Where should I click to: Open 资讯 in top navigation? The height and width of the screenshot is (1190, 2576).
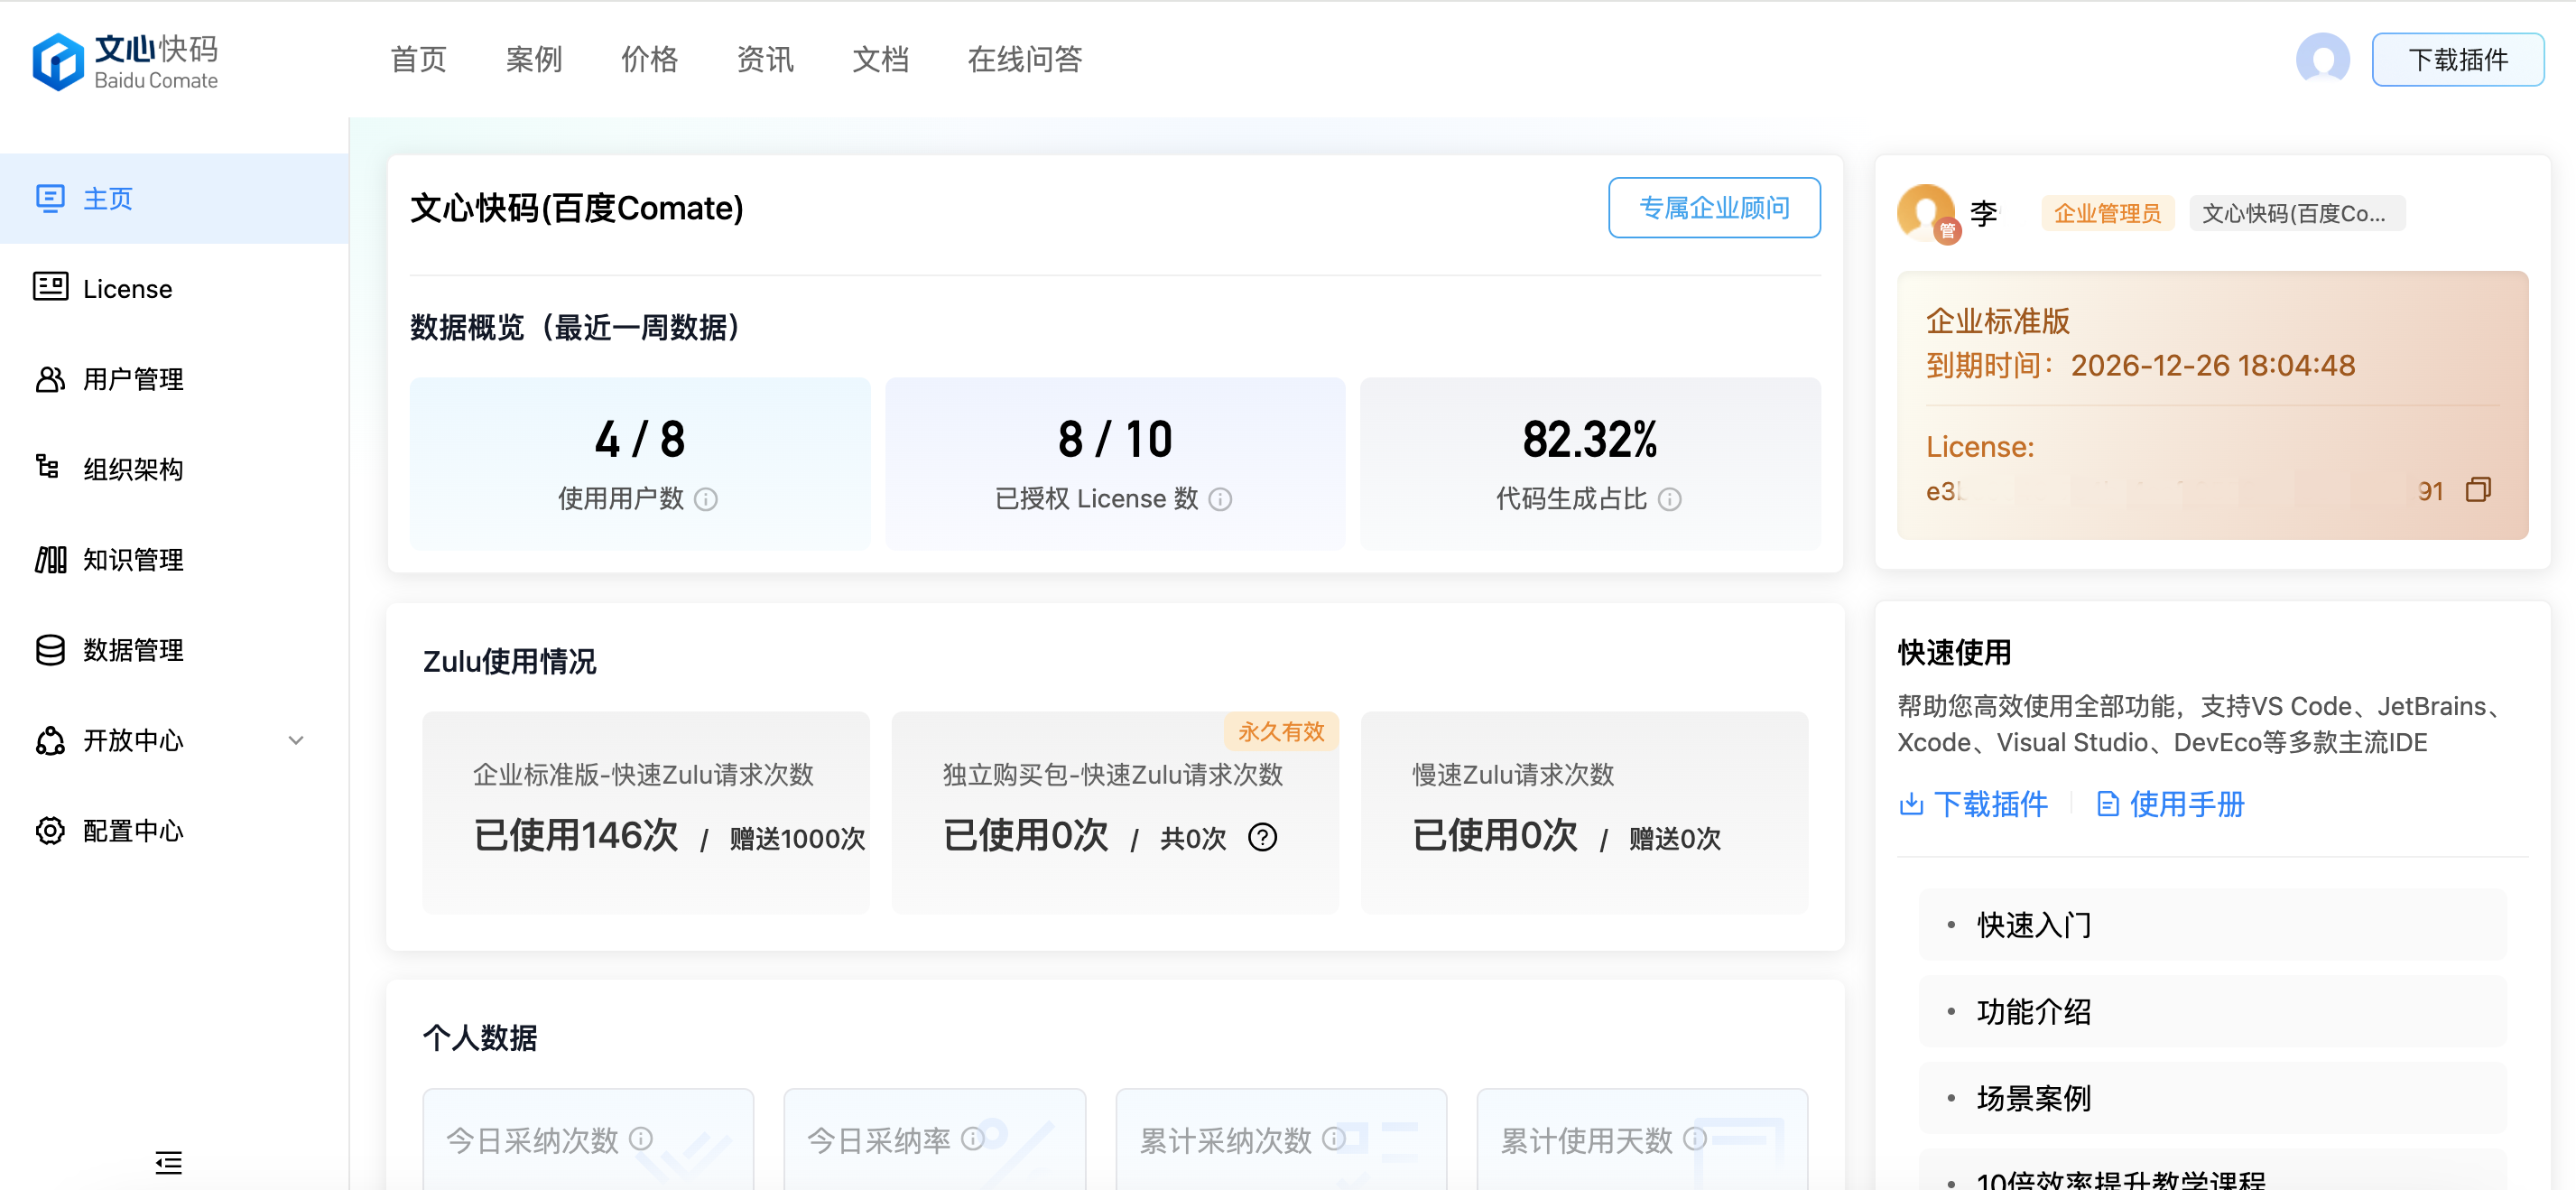pyautogui.click(x=765, y=59)
